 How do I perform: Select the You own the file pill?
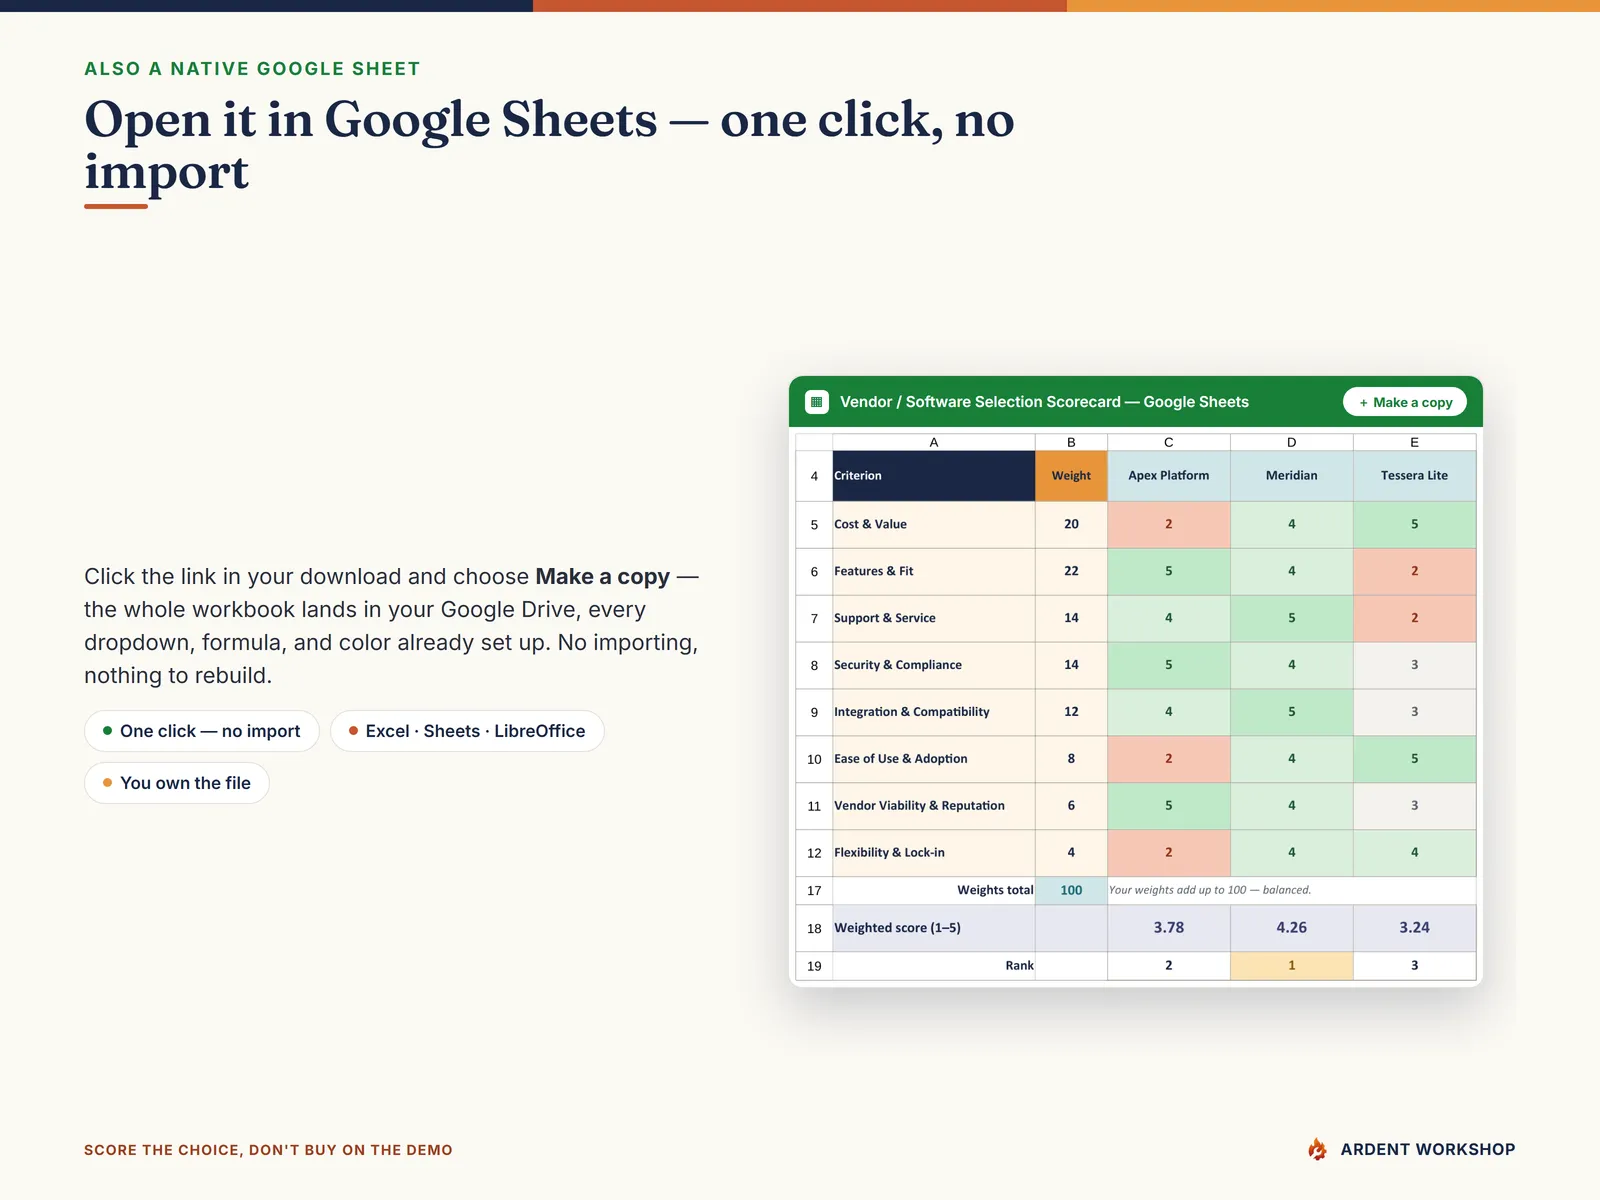coord(177,783)
